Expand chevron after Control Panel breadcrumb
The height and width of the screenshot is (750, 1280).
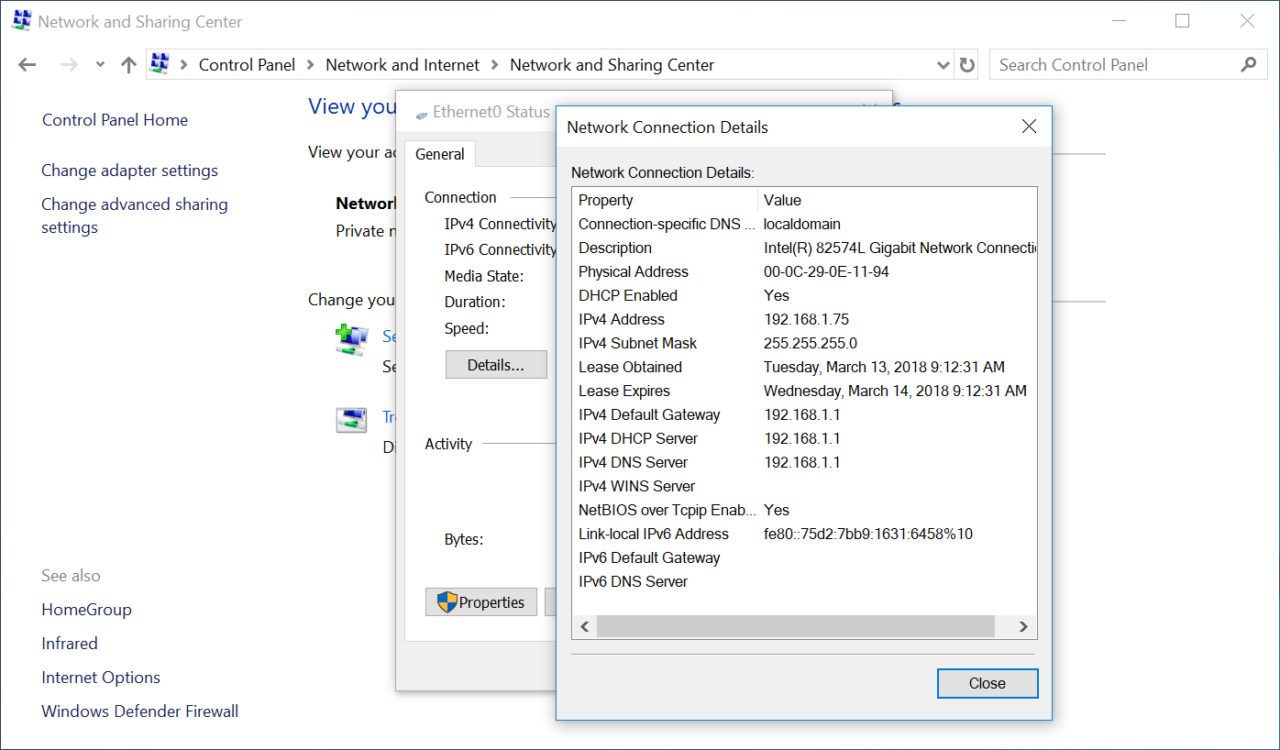pyautogui.click(x=310, y=65)
